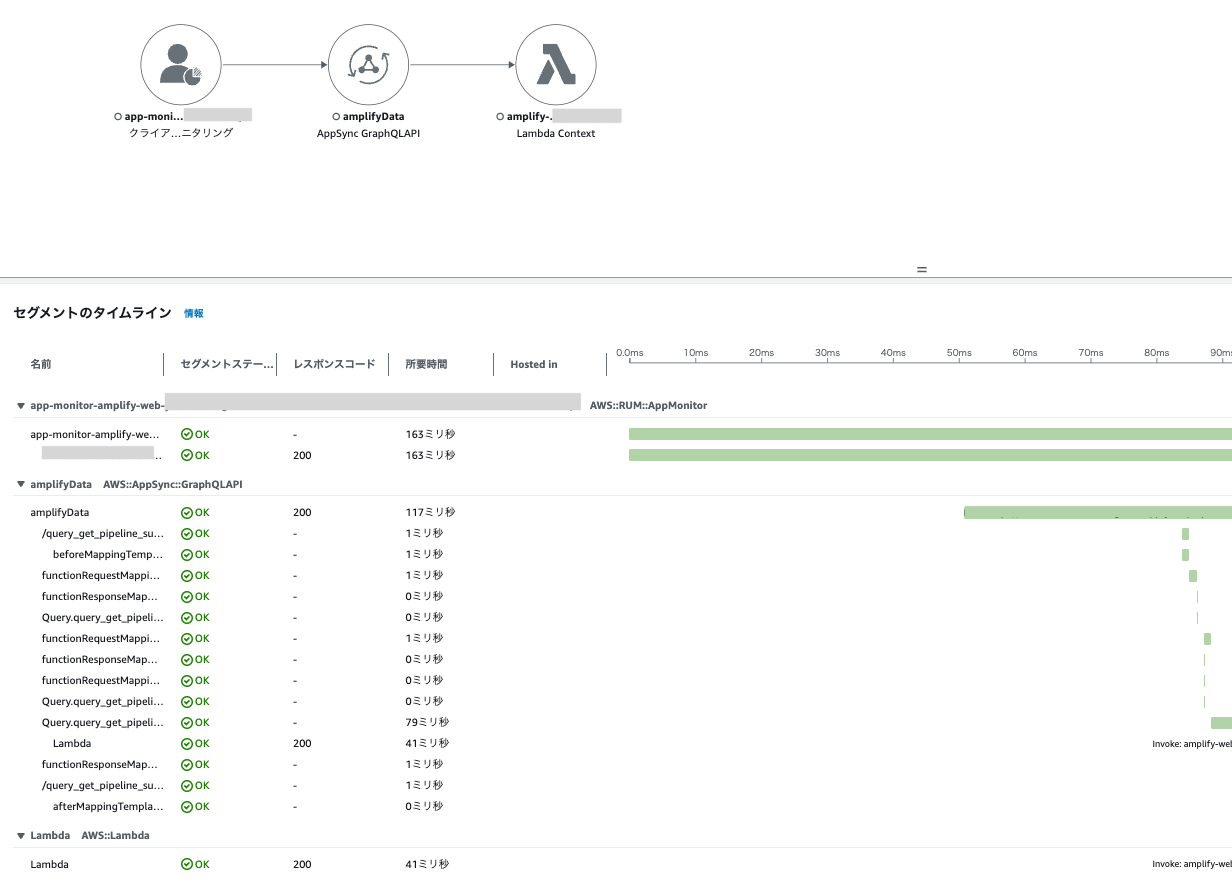Click the app-monitor-amplify-we row's timeline bar

tap(930, 434)
